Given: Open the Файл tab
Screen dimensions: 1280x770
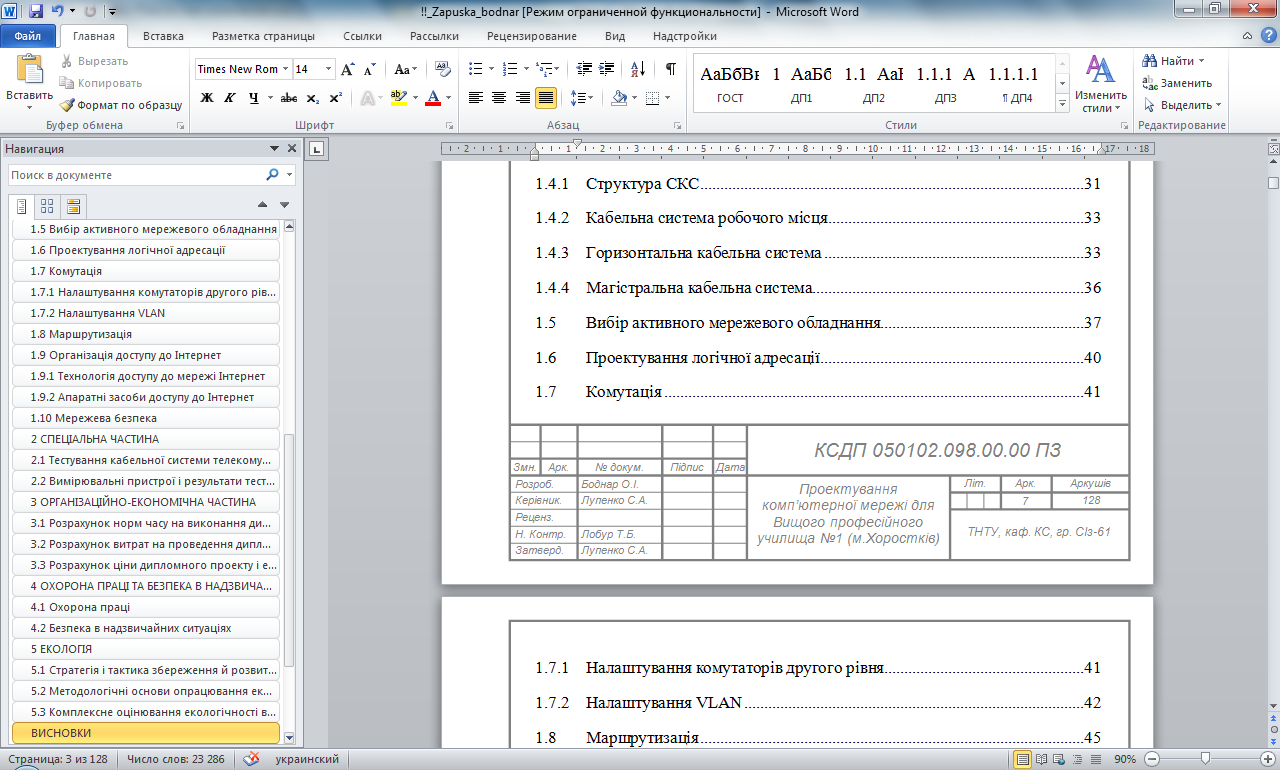Looking at the screenshot, I should (27, 36).
